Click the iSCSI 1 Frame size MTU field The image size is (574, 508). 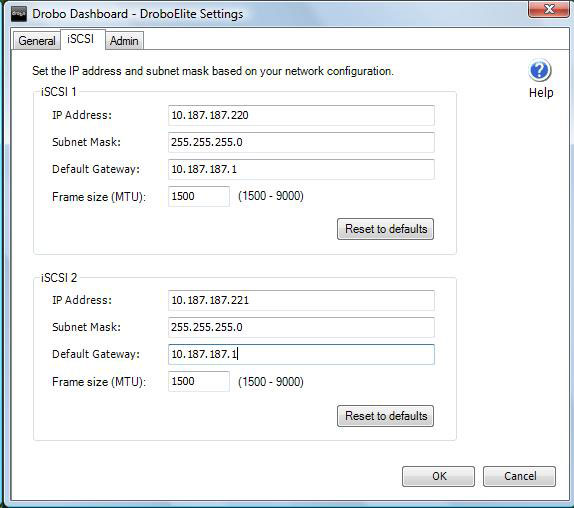(x=199, y=196)
